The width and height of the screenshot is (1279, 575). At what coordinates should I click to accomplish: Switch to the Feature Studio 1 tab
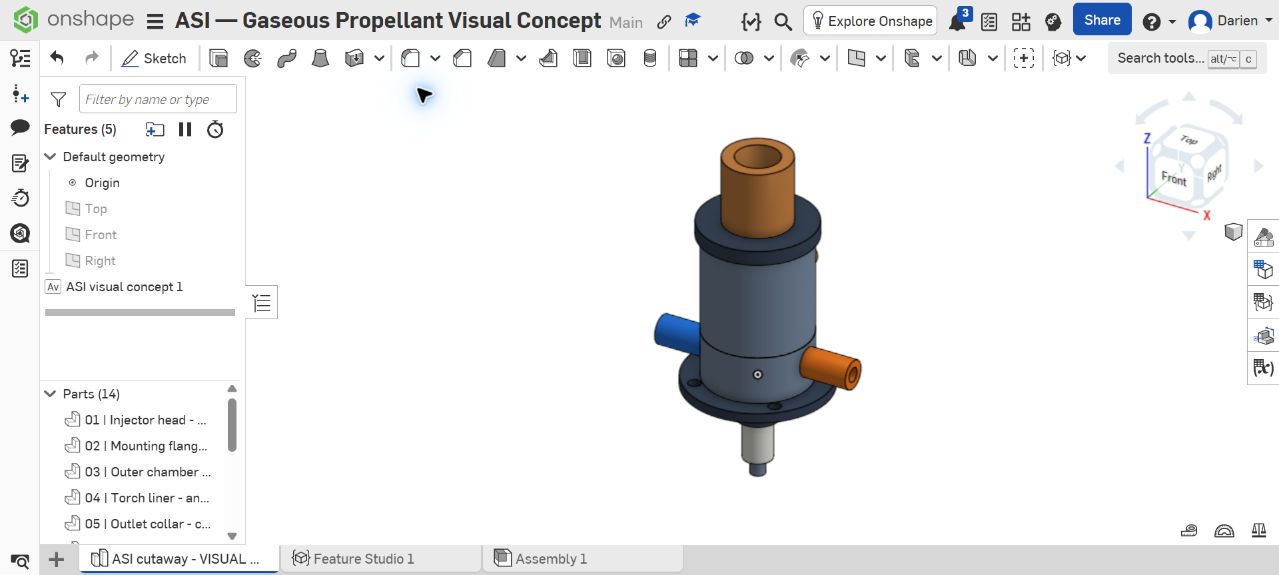pos(381,559)
